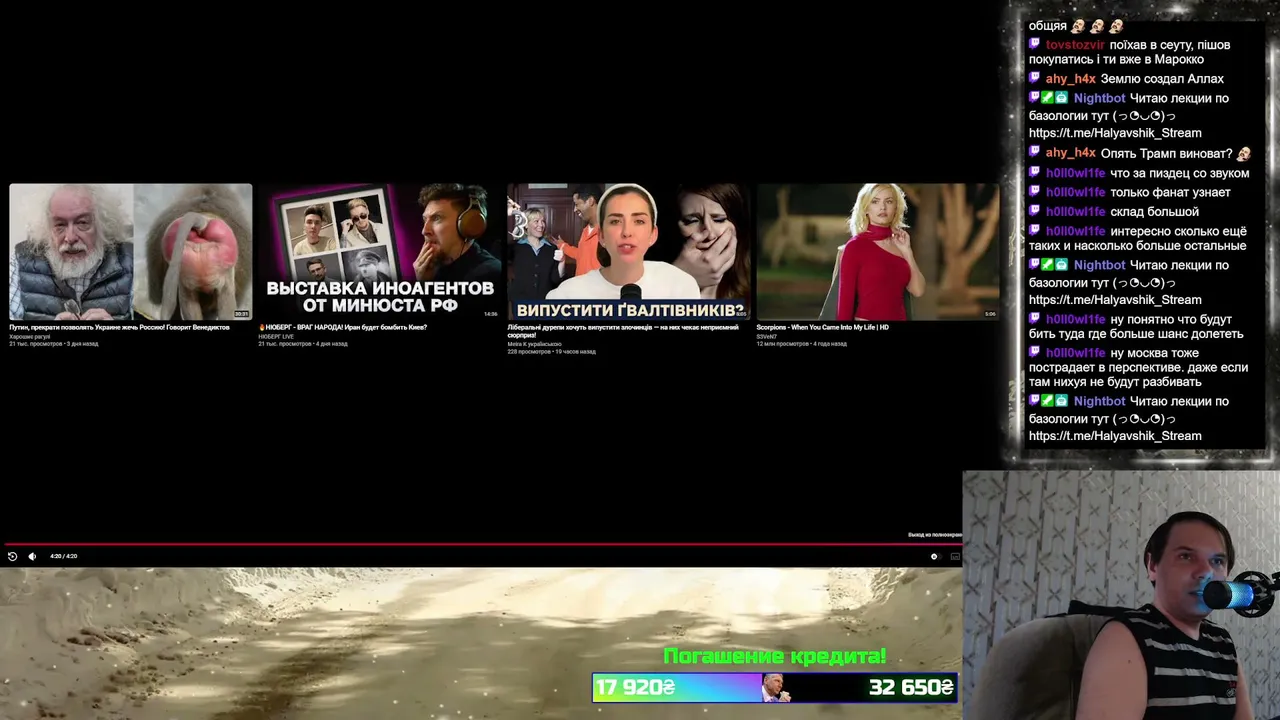
Task: Click chat message 'Землю создал Аллах'
Action: (x=1162, y=79)
